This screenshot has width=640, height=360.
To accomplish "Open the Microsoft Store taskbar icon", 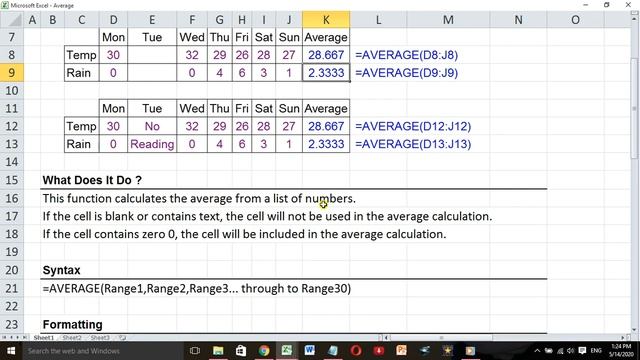I will 241,351.
